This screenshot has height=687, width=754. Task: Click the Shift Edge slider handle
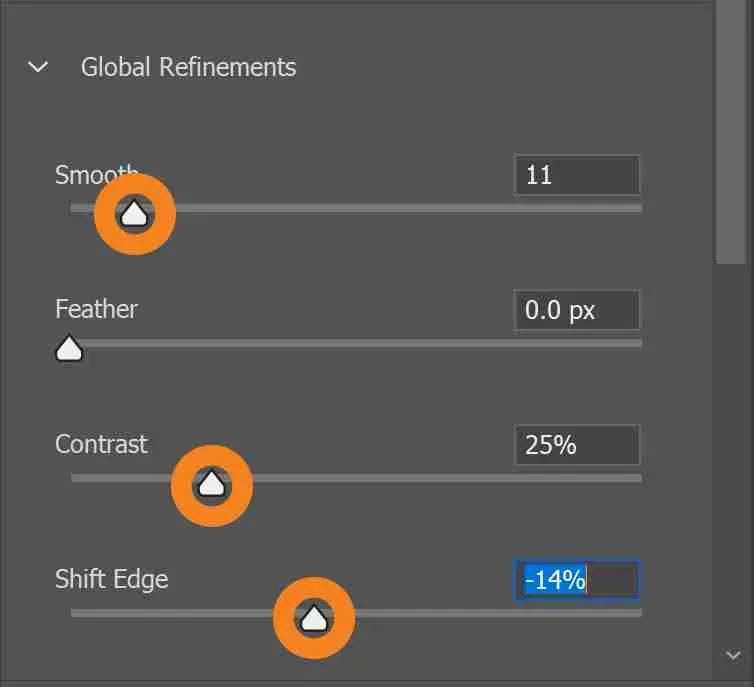[314, 619]
